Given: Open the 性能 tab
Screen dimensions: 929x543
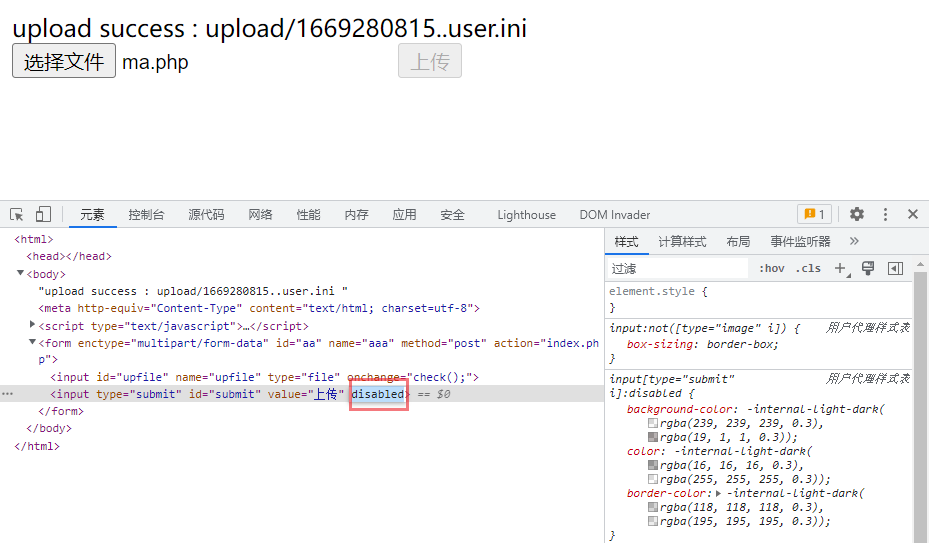Looking at the screenshot, I should pos(308,215).
